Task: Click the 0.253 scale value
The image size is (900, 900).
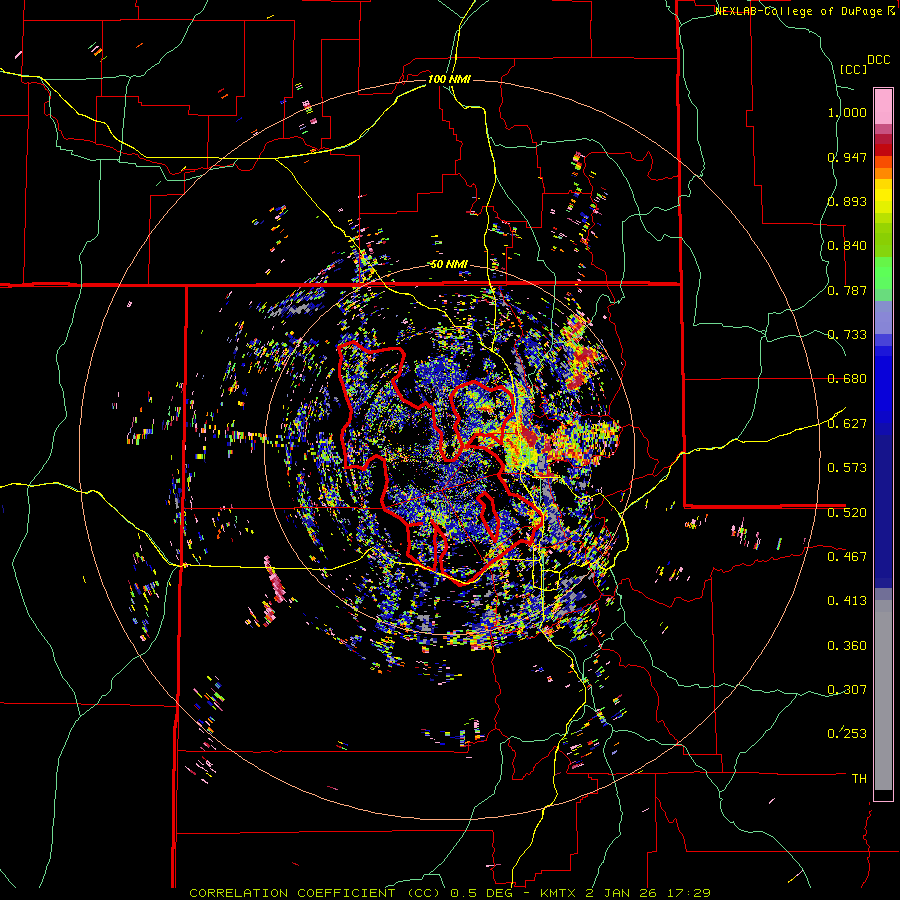Action: (x=847, y=734)
